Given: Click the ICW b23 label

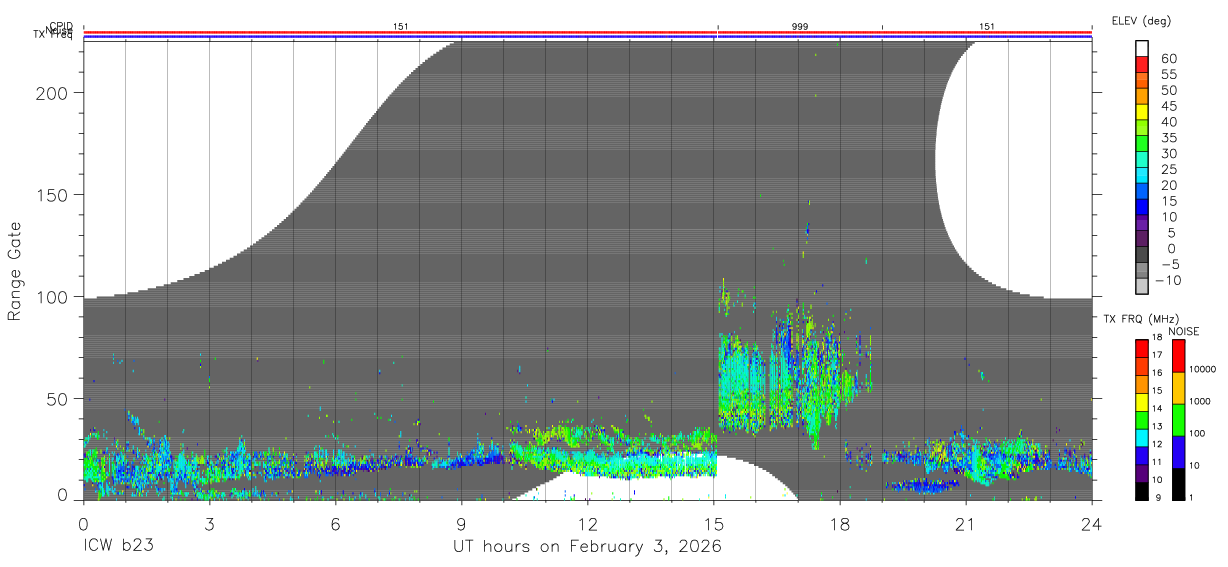Looking at the screenshot, I should click(x=117, y=547).
